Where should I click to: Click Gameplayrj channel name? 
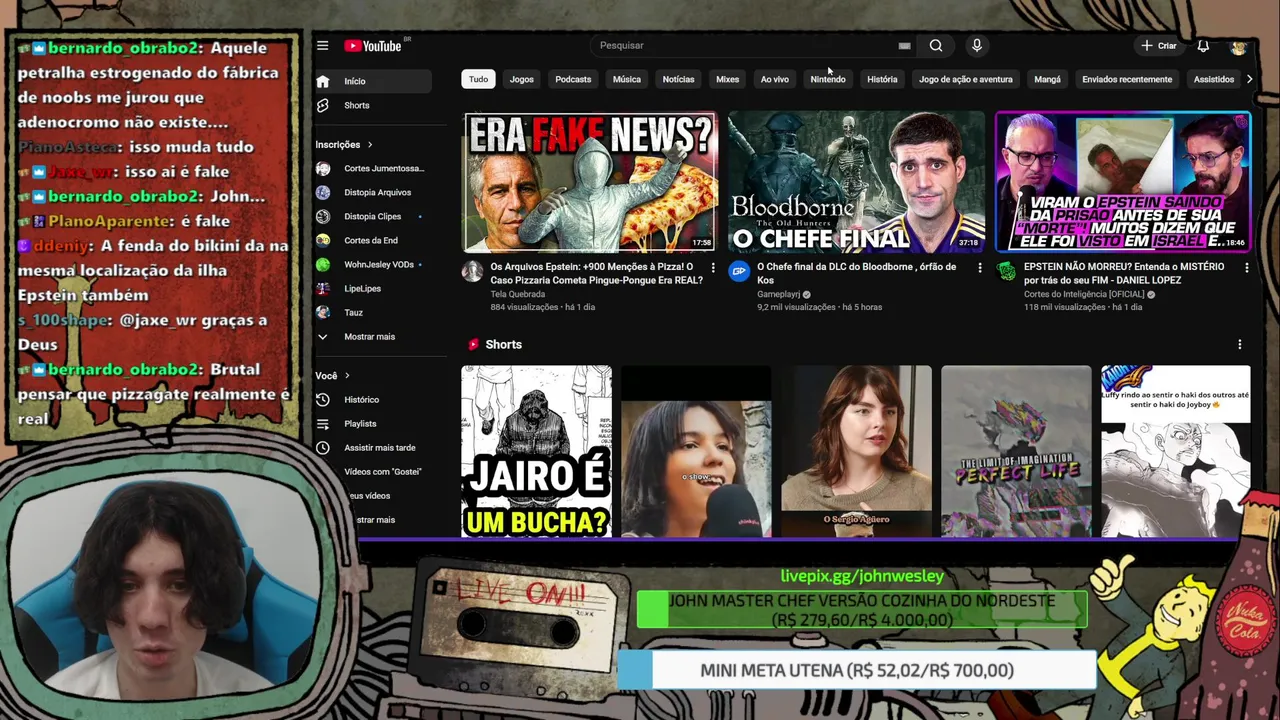(x=779, y=294)
